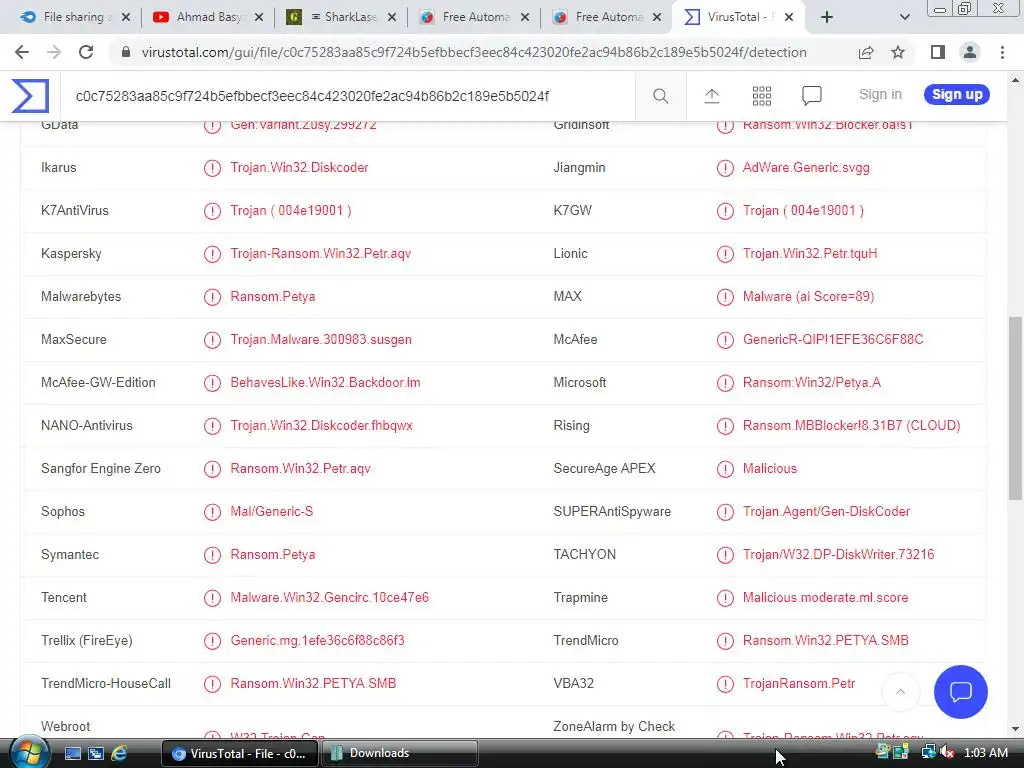Image resolution: width=1024 pixels, height=768 pixels.
Task: Click the Sign up button
Action: coord(957,94)
